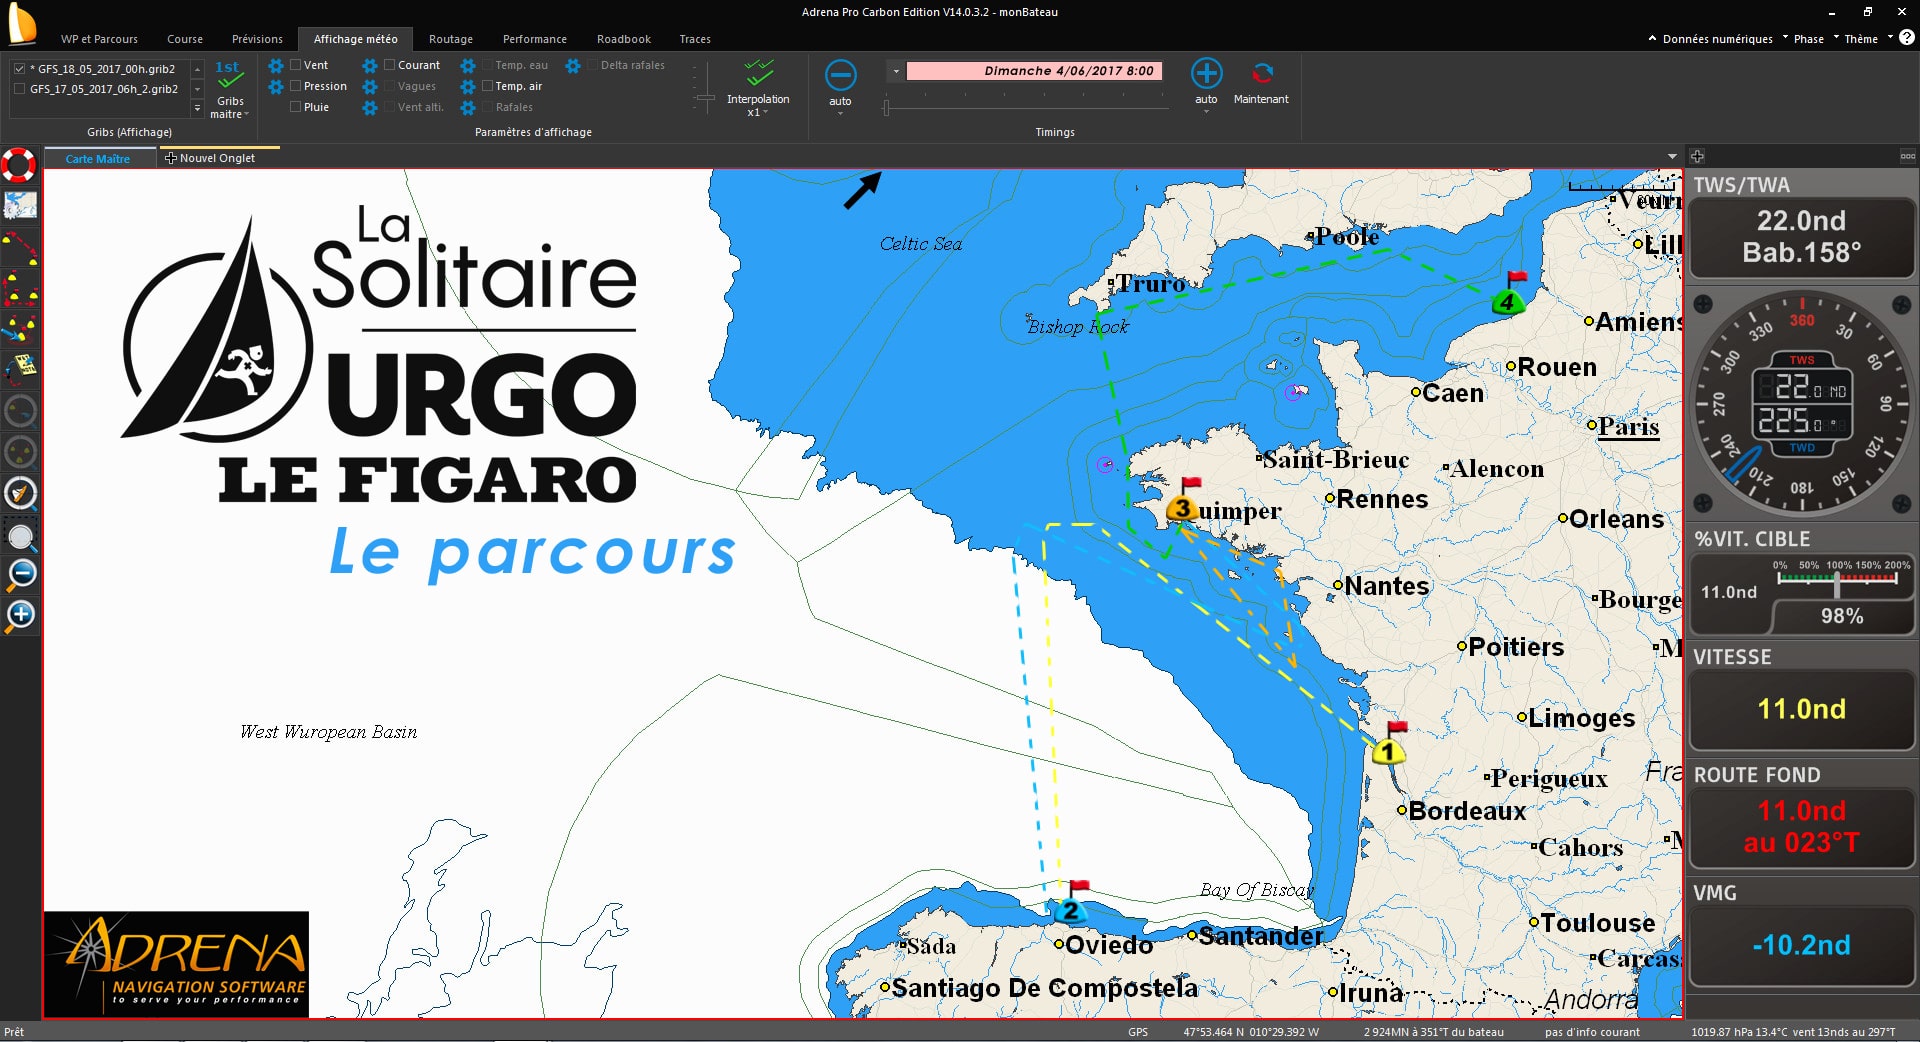Check GFS_17_05_2017_06h_2.grib2 file
The image size is (1920, 1042).
(20, 89)
